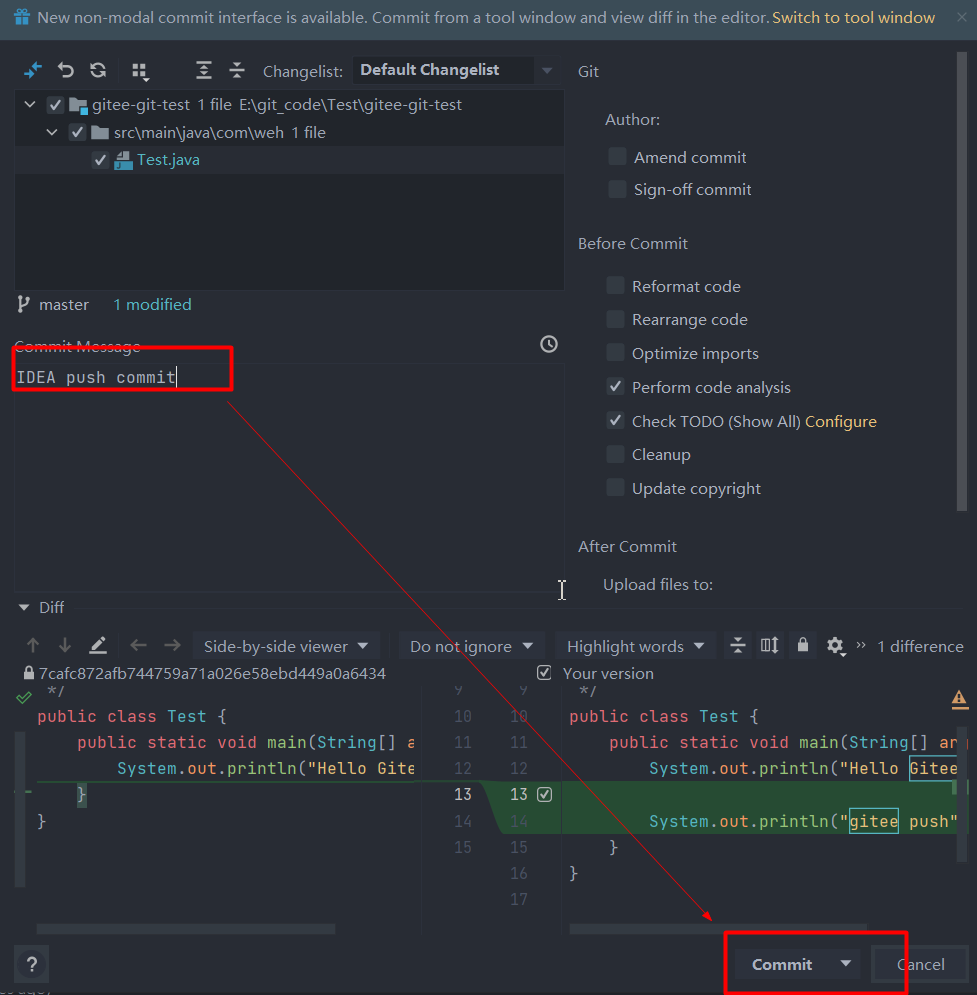
Task: Click the "1 difference" label
Action: click(x=921, y=646)
